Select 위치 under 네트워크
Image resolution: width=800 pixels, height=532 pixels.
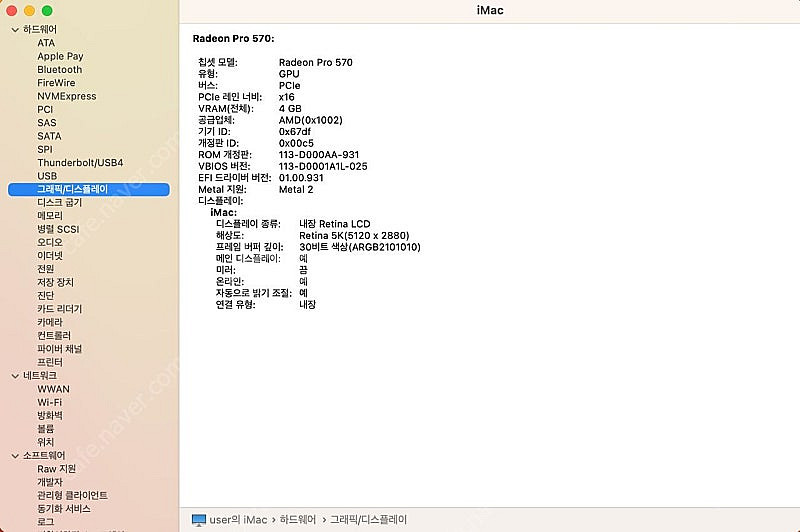(45, 442)
